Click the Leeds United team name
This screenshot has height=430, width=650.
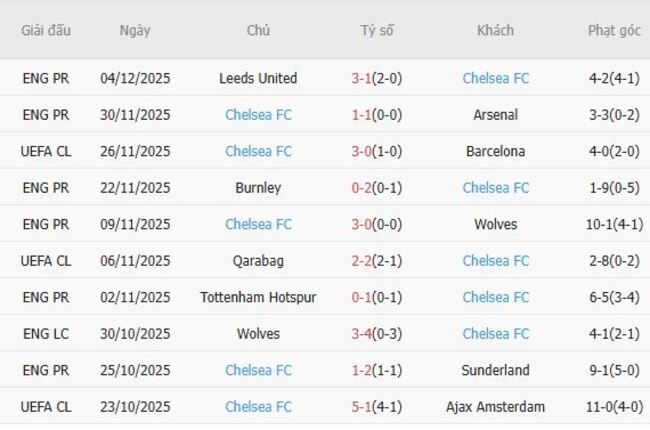[258, 78]
